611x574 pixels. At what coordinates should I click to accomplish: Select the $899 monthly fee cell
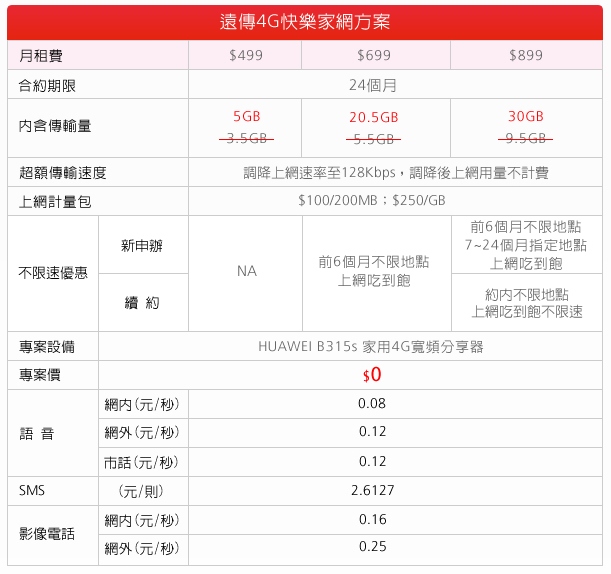[x=526, y=55]
